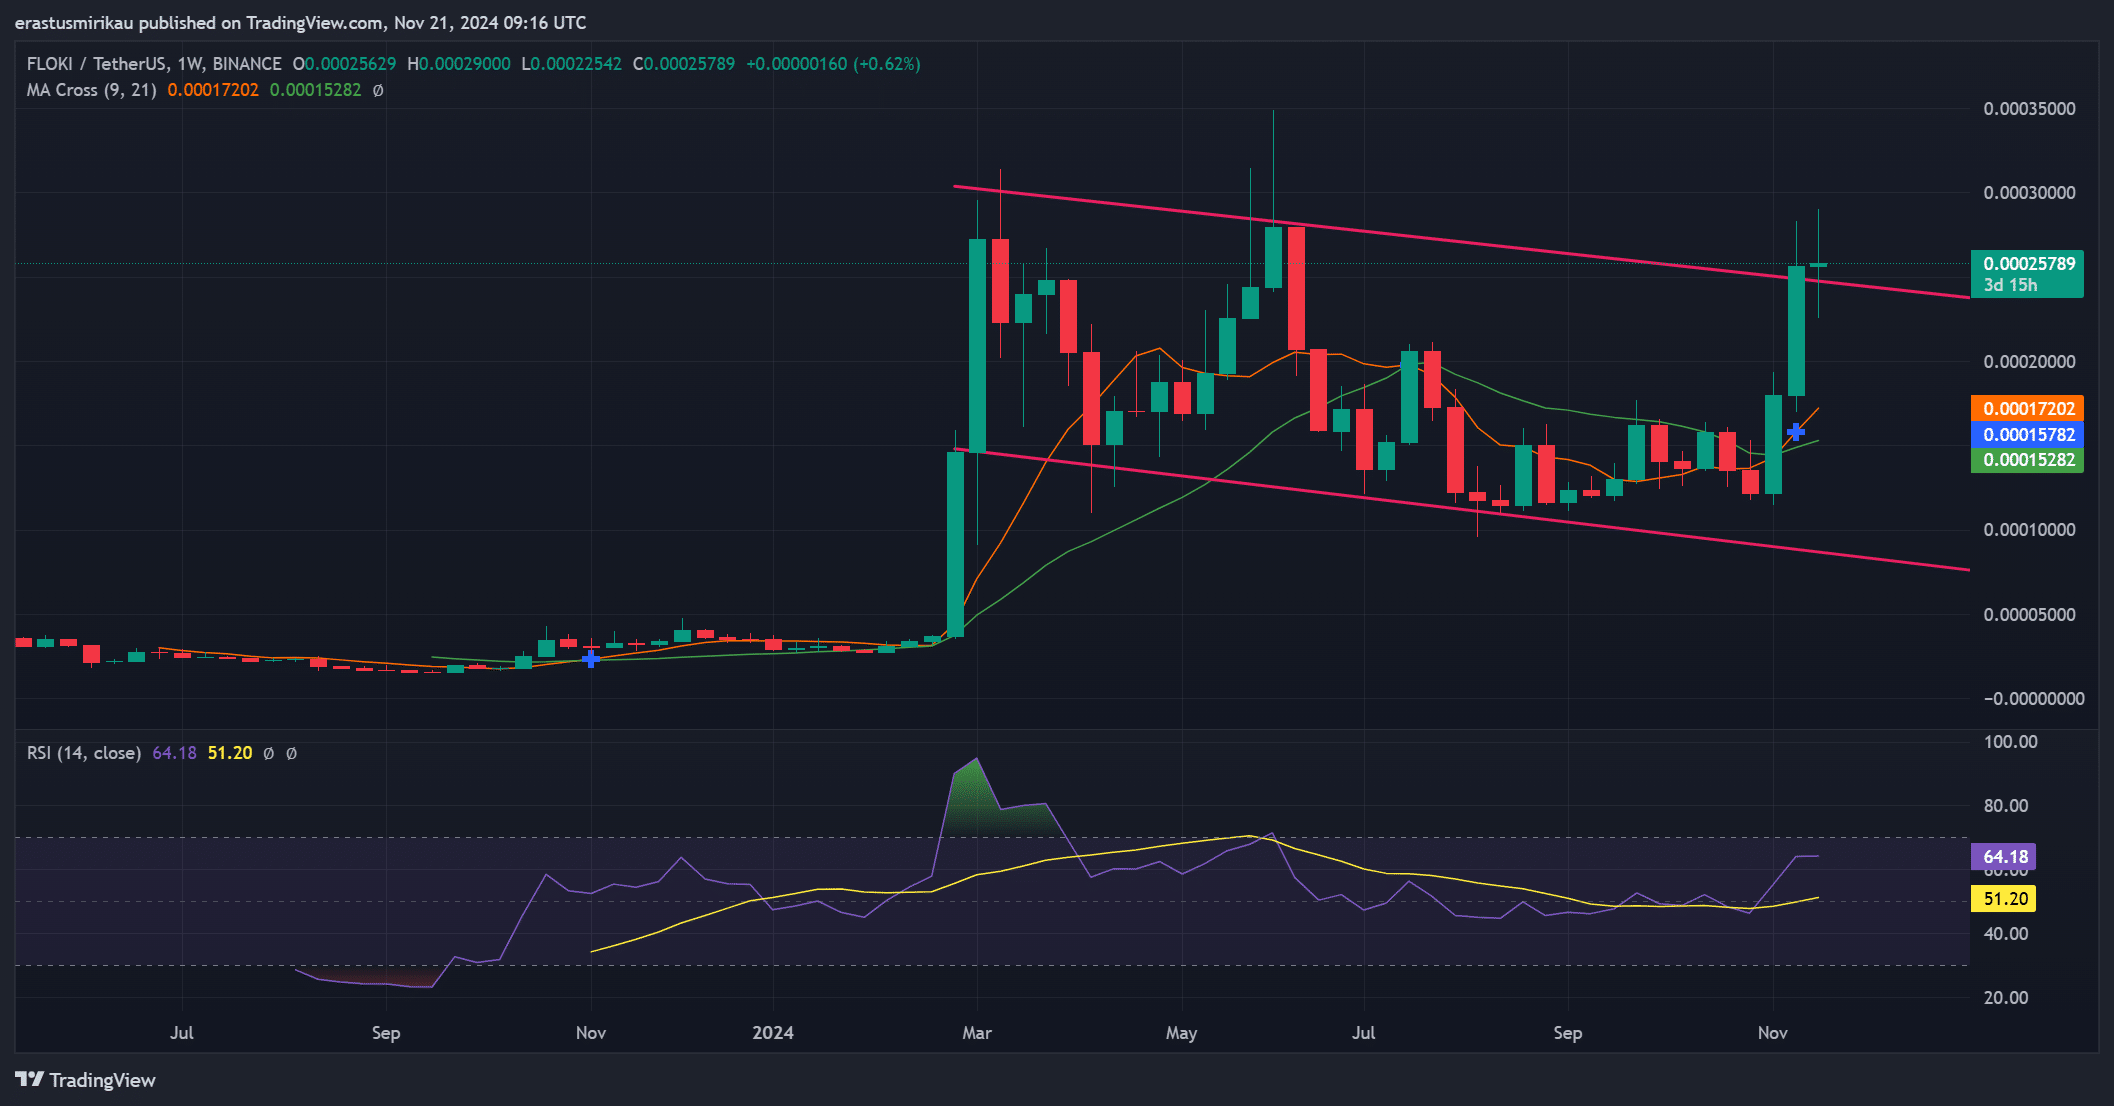
Task: Click the green current price label 0.00025789
Action: (2028, 264)
